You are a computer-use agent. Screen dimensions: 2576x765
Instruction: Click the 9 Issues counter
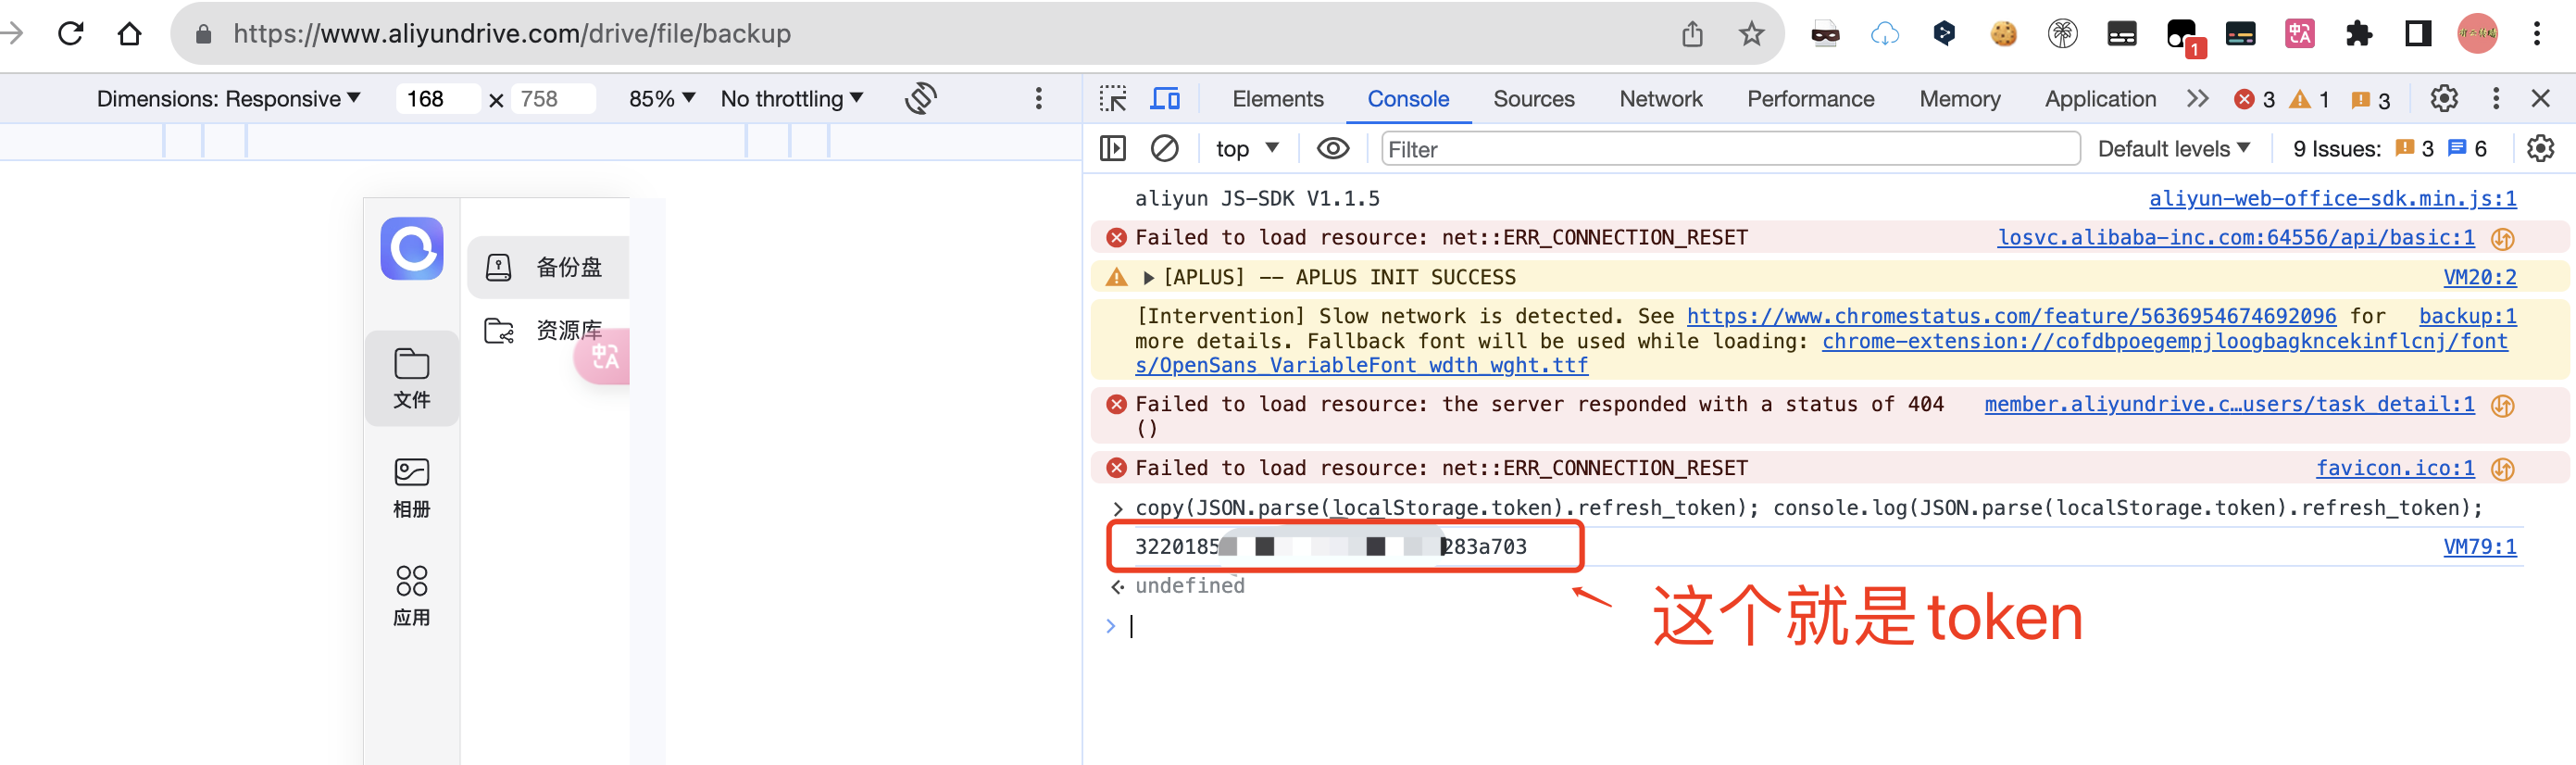(2389, 149)
